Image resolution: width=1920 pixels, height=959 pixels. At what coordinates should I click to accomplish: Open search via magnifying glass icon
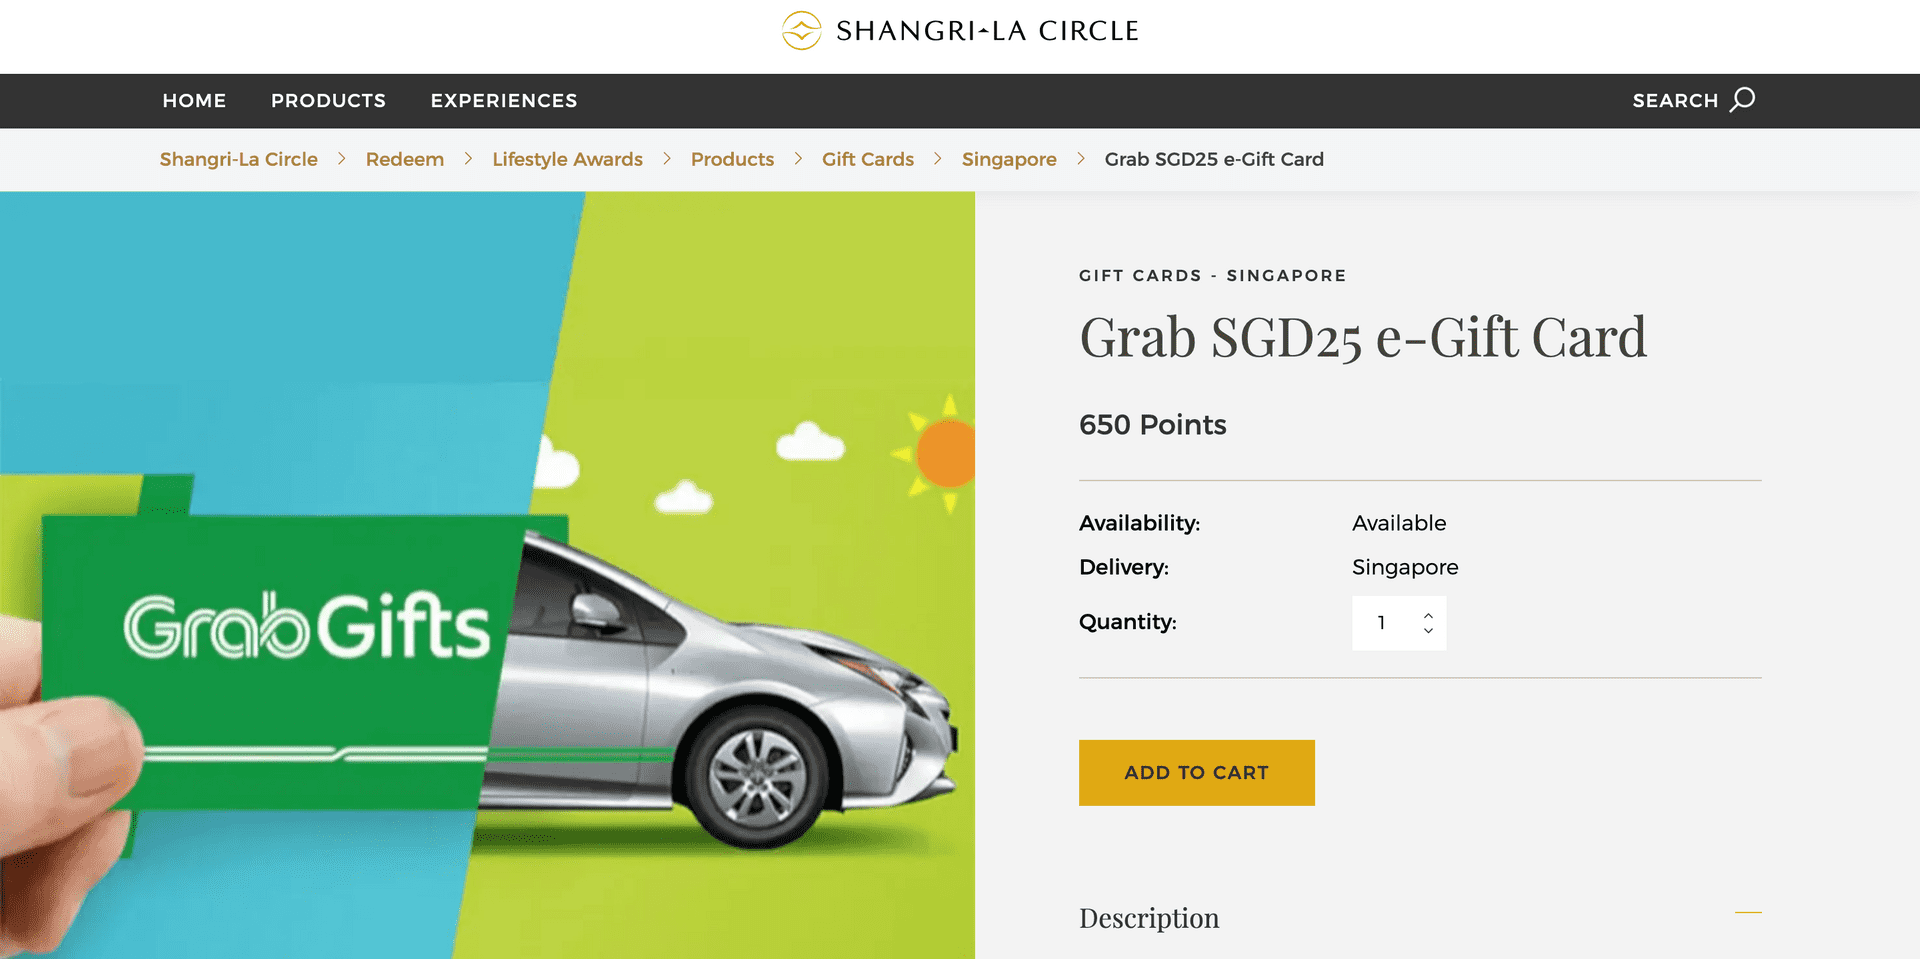pyautogui.click(x=1743, y=99)
